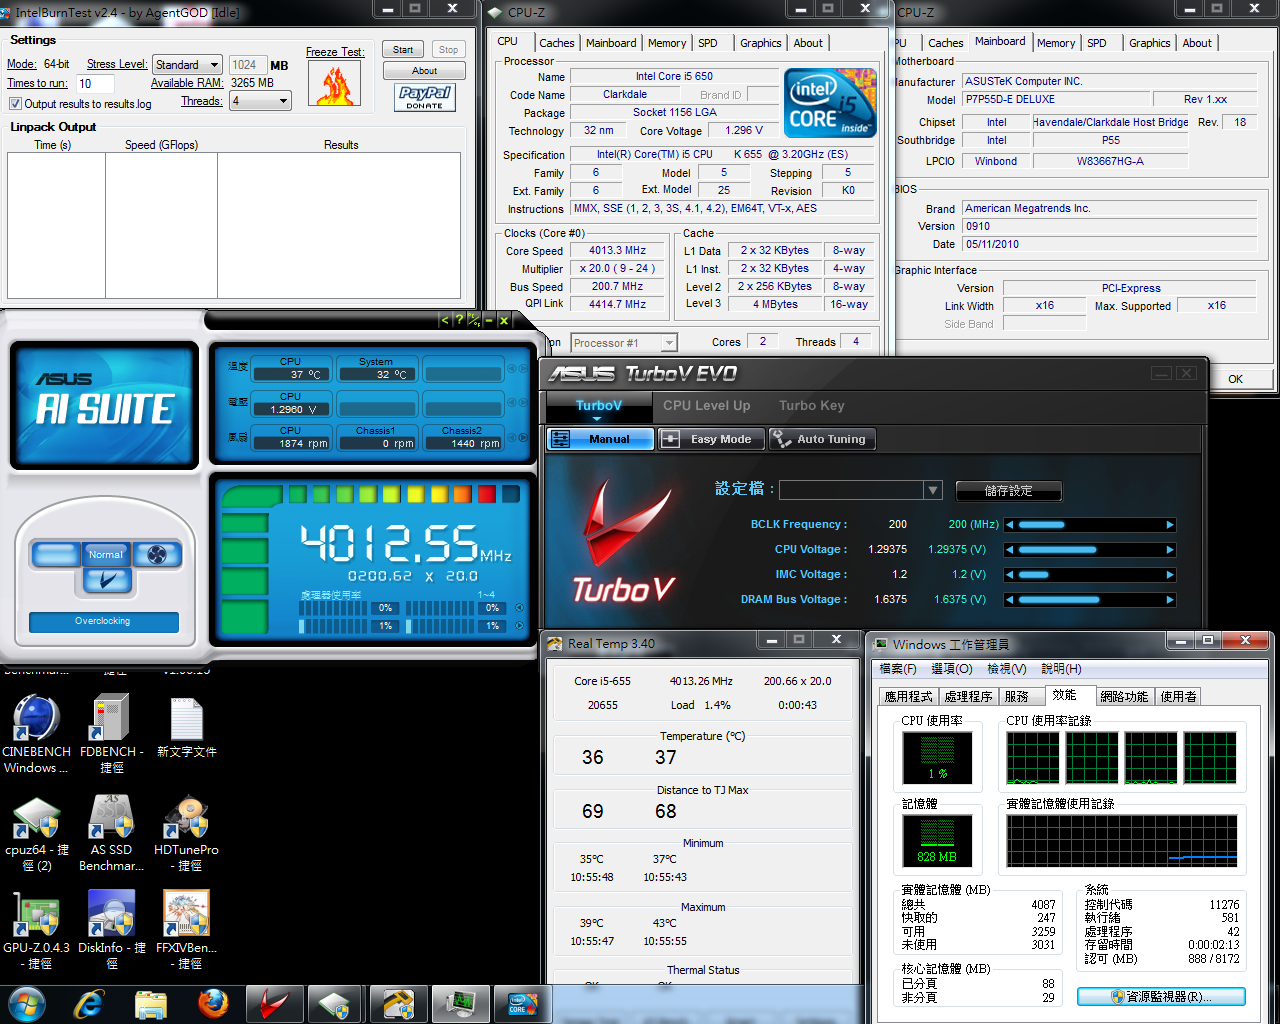This screenshot has width=1280, height=1024.
Task: Open Windows Explorer folder on the taskbar
Action: point(151,1004)
